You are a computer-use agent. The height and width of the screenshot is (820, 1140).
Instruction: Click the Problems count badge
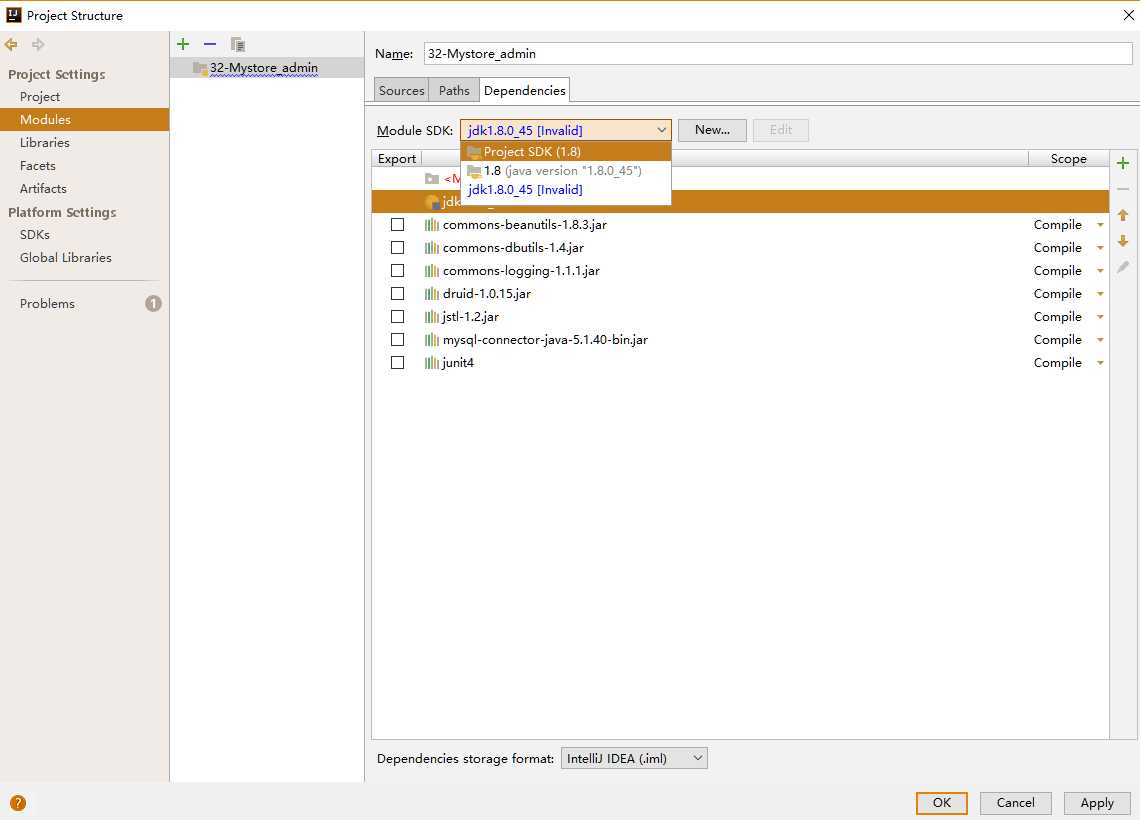coord(153,303)
